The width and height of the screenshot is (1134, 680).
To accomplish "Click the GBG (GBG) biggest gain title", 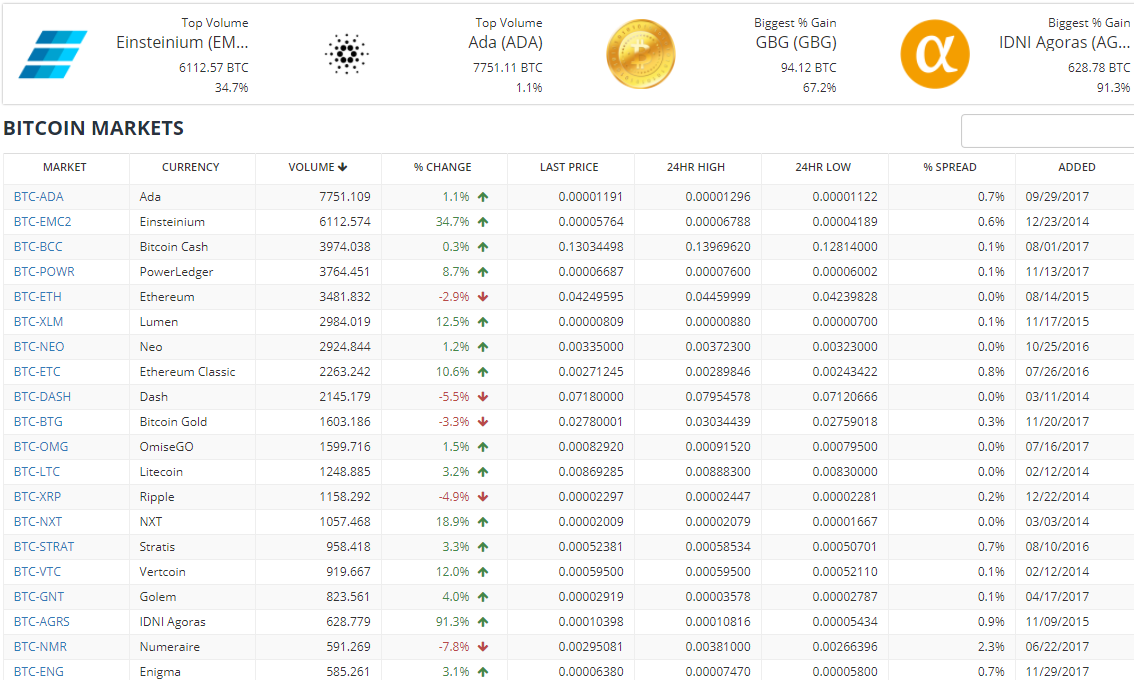I will point(796,43).
